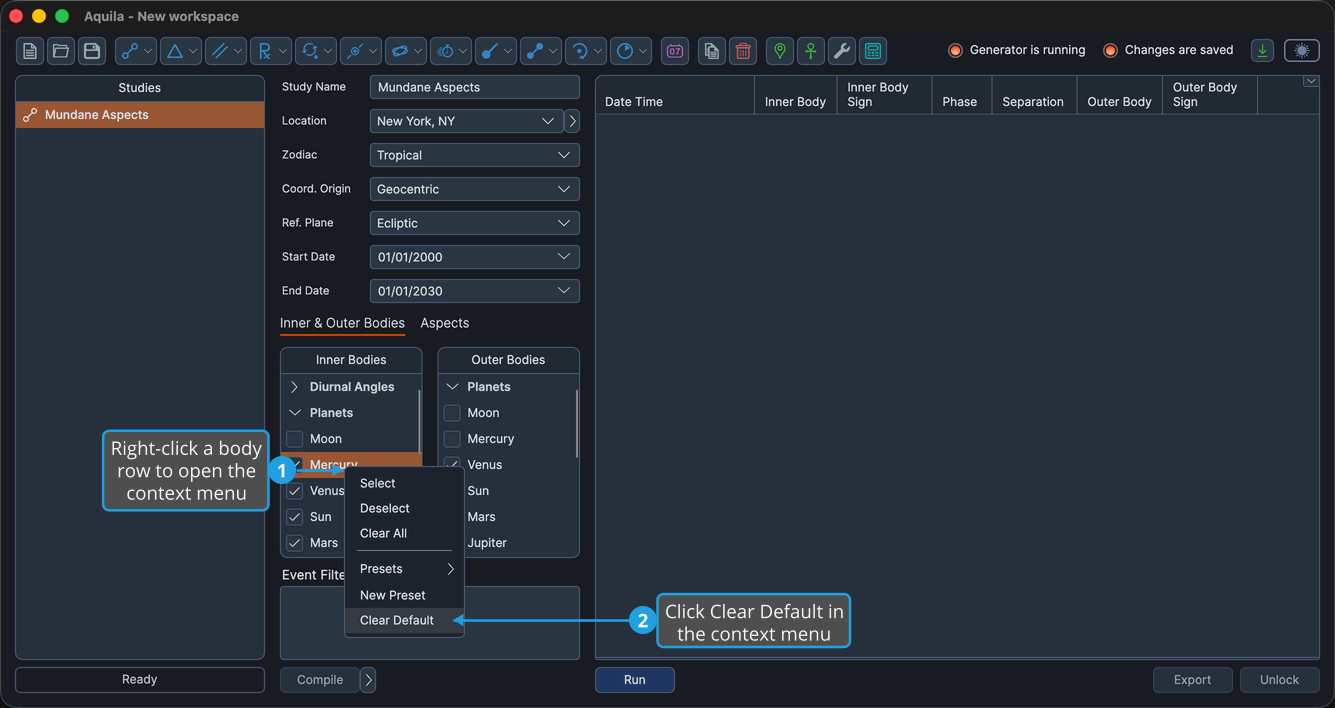Choose Deselect from the context menu
1335x708 pixels.
coord(404,508)
